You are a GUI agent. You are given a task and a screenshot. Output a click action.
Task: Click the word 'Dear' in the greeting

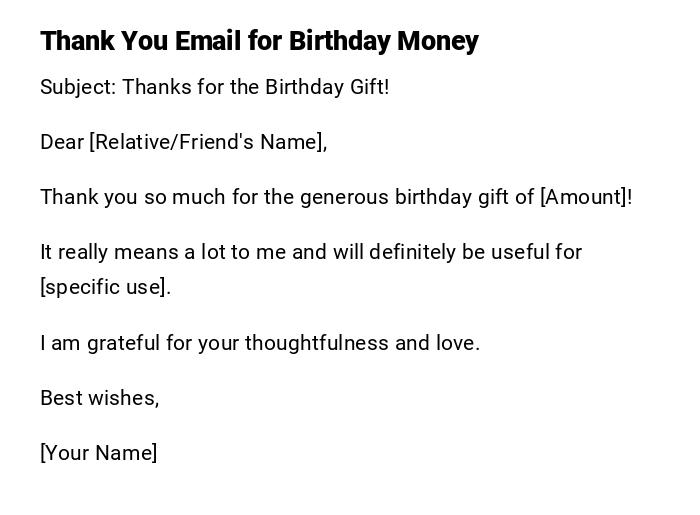coord(62,142)
